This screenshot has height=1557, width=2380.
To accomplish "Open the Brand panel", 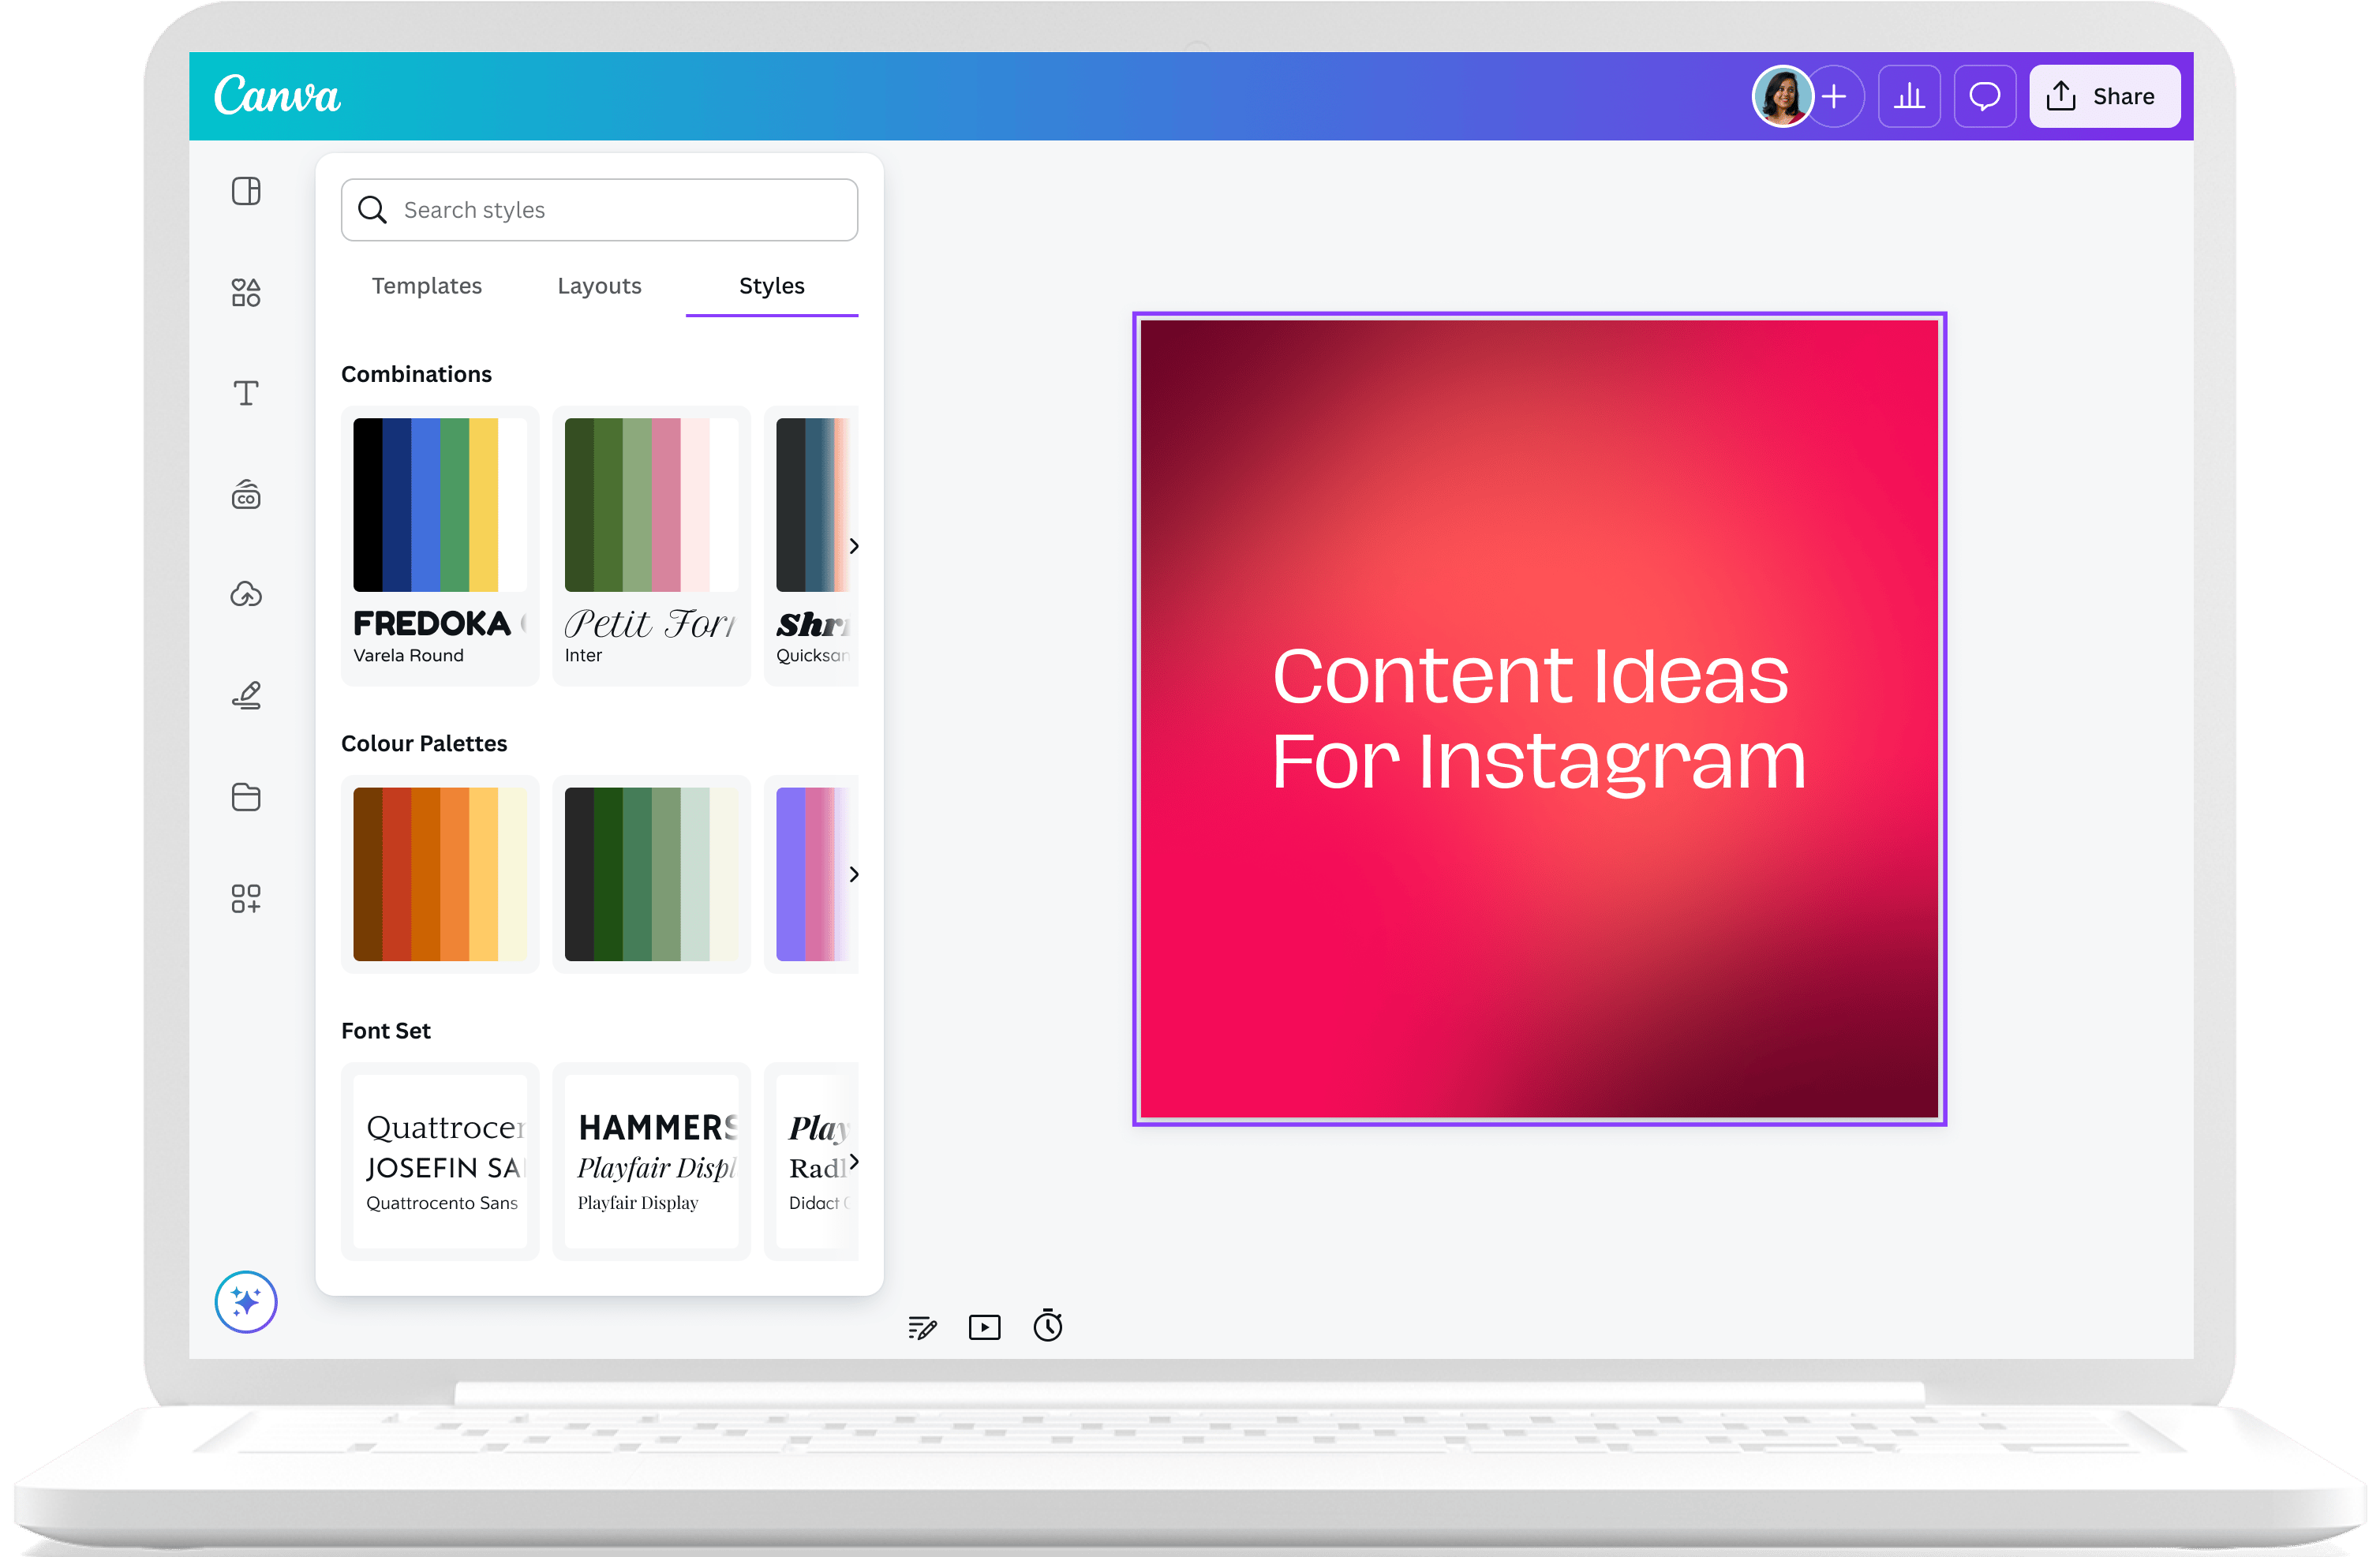I will pyautogui.click(x=245, y=494).
